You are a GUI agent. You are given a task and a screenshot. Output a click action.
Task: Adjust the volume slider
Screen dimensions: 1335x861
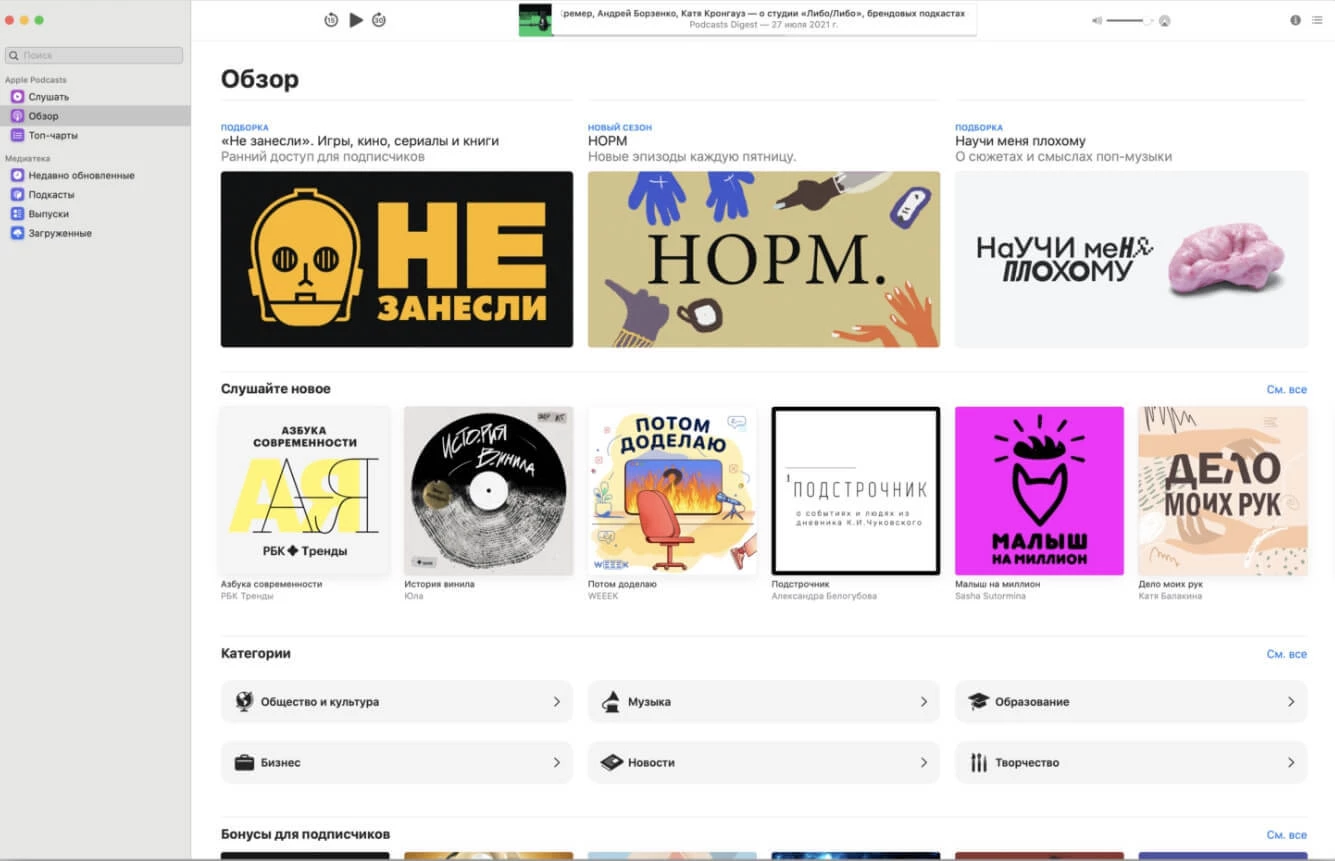[1130, 21]
